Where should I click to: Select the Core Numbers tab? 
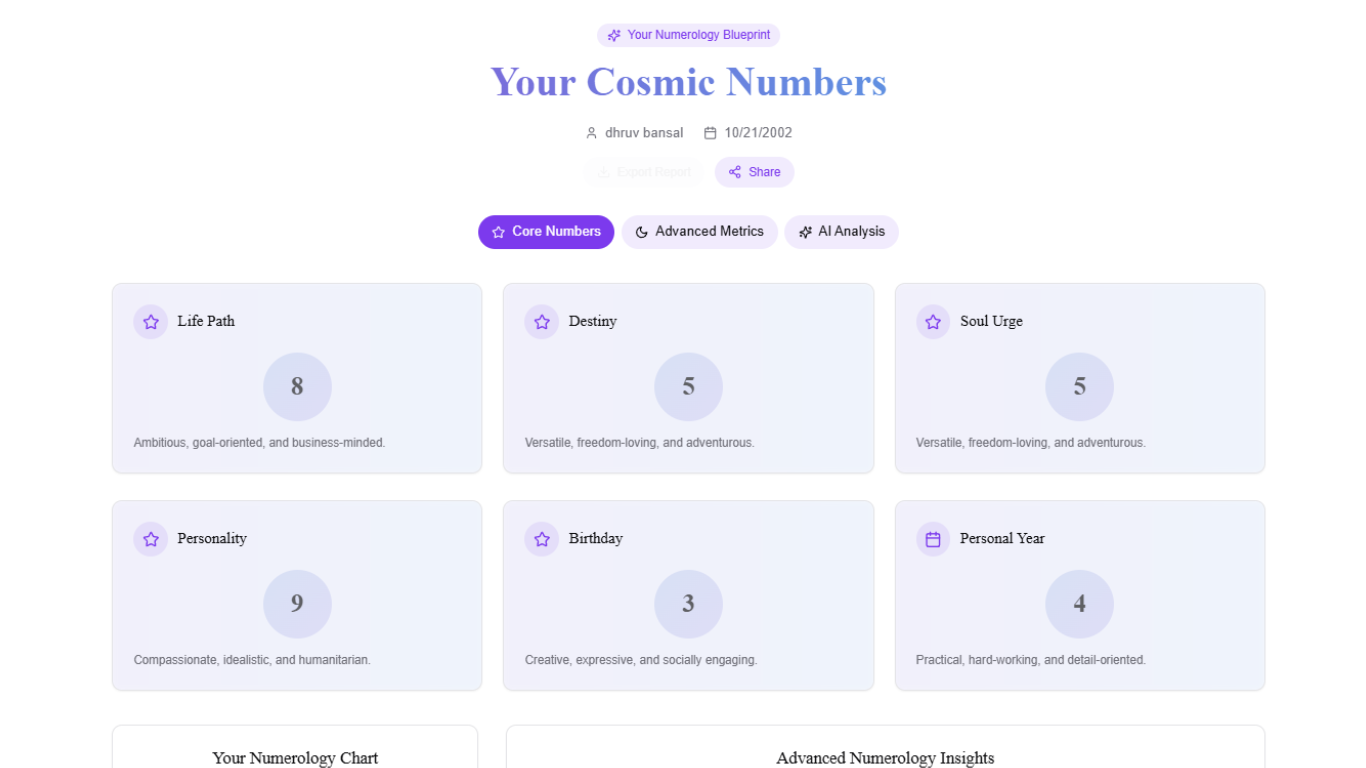[x=546, y=232]
